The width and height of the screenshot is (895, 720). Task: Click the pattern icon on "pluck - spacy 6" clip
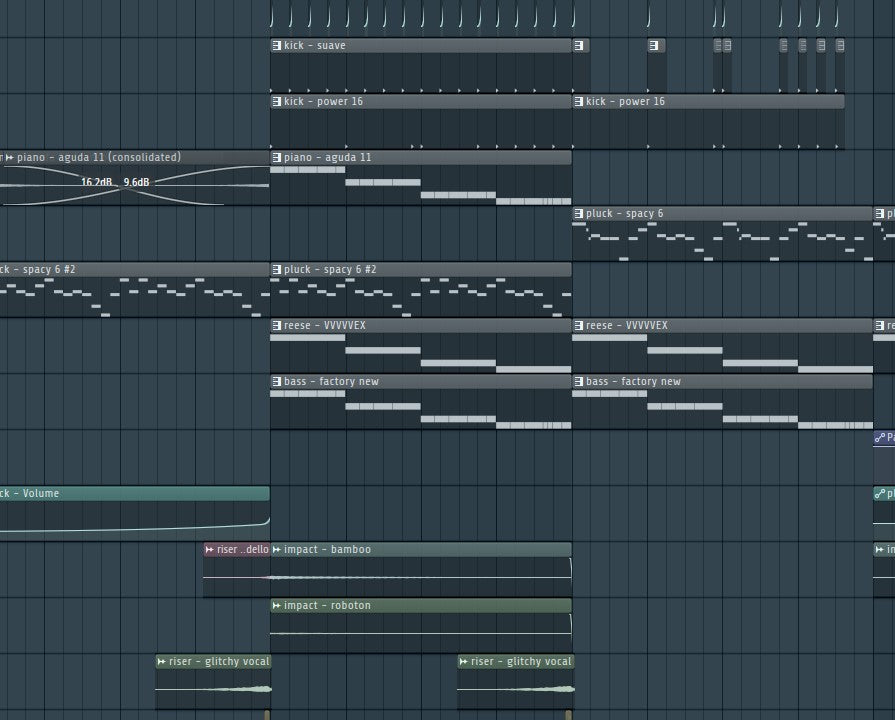(x=579, y=214)
